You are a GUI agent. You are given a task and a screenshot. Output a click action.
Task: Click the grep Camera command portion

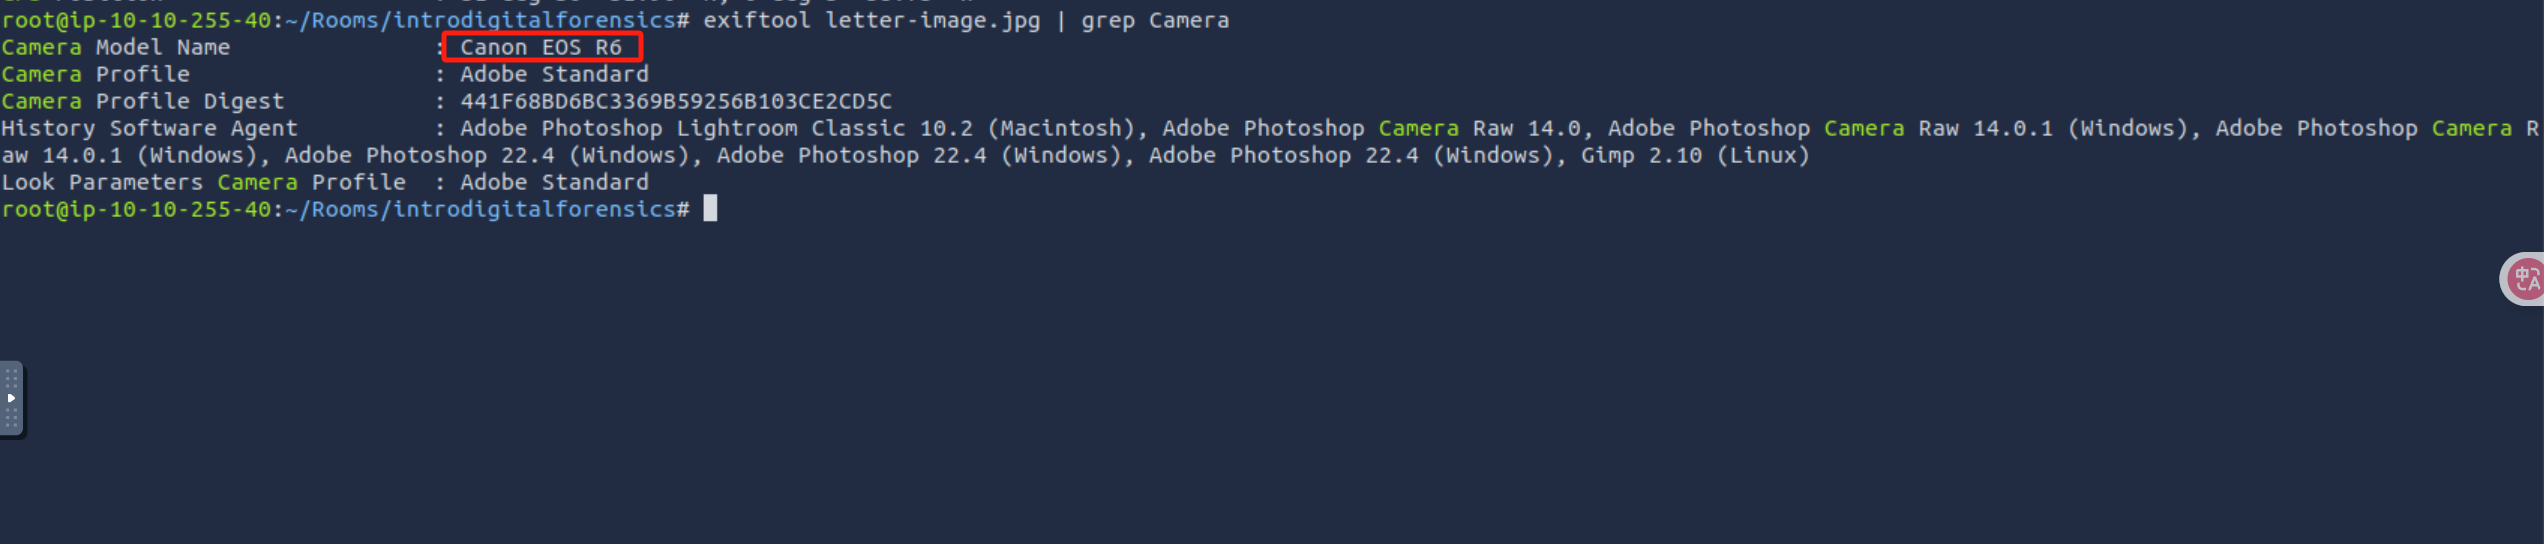(1155, 20)
